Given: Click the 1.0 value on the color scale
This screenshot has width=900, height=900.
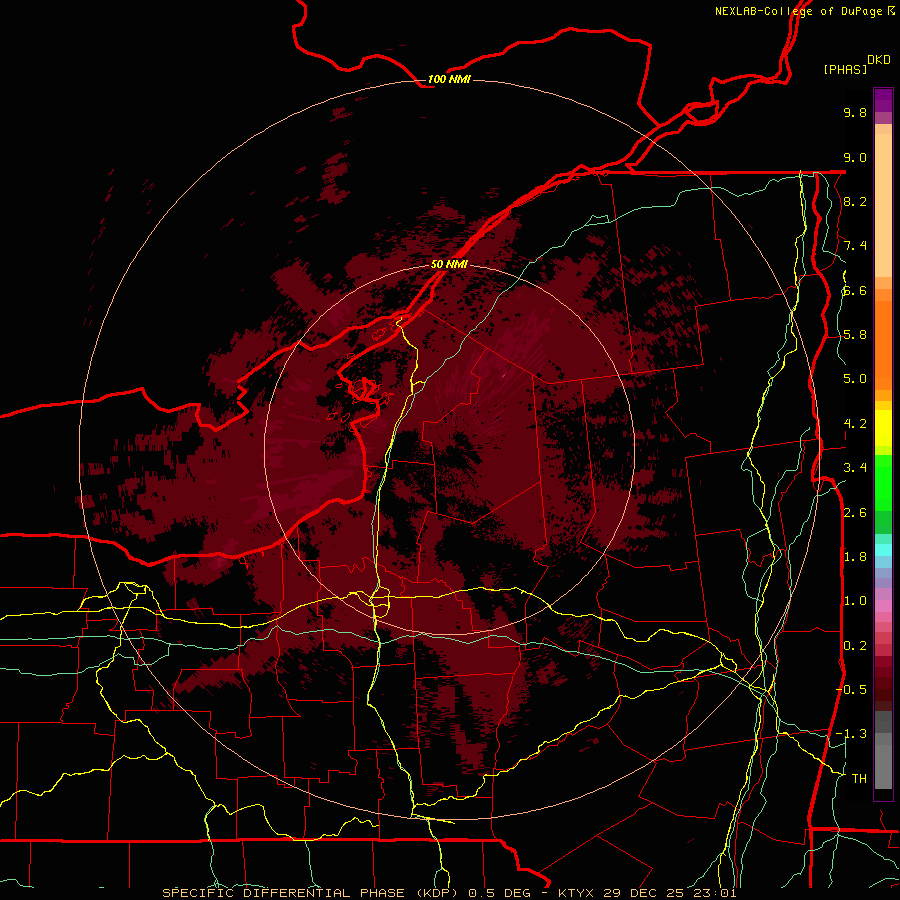Looking at the screenshot, I should coord(855,601).
